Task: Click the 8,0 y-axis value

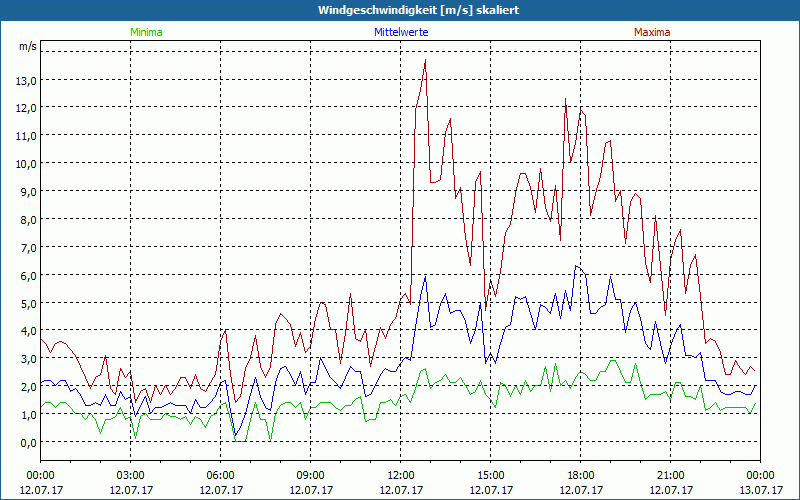Action: [29, 219]
